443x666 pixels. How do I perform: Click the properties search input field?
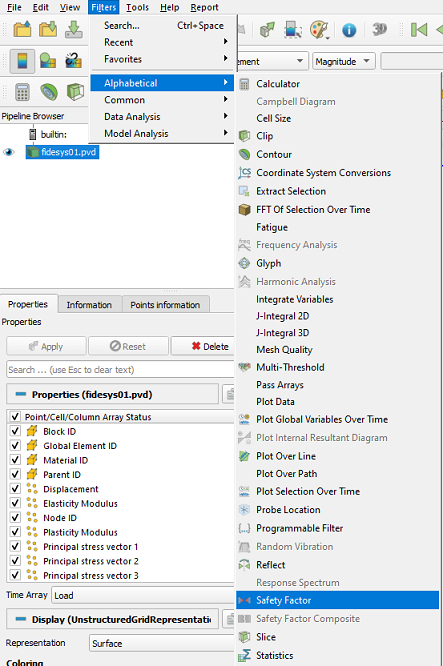[120, 370]
